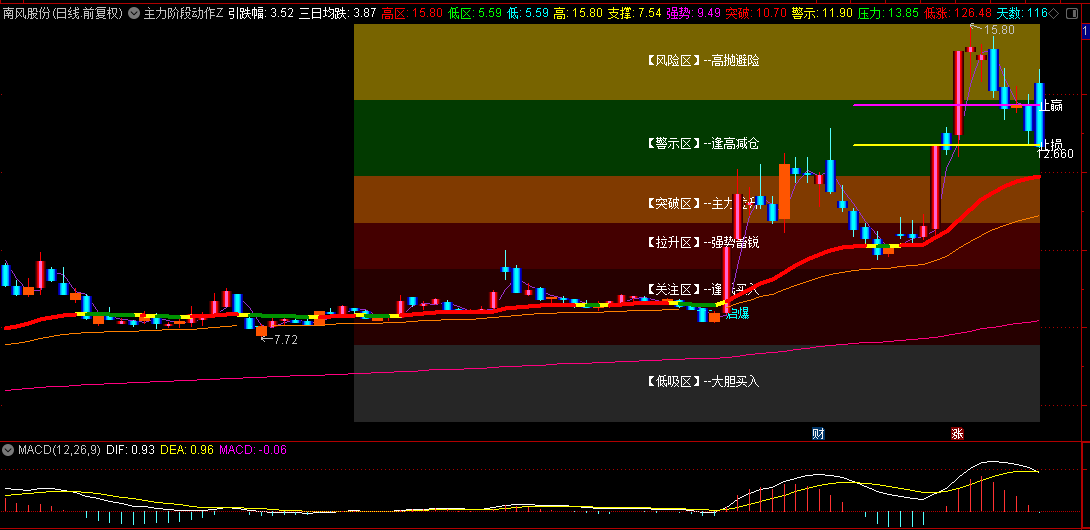The width and height of the screenshot is (1090, 530).
Task: Click the cyan 低: 5.59 readout
Action: pyautogui.click(x=528, y=13)
